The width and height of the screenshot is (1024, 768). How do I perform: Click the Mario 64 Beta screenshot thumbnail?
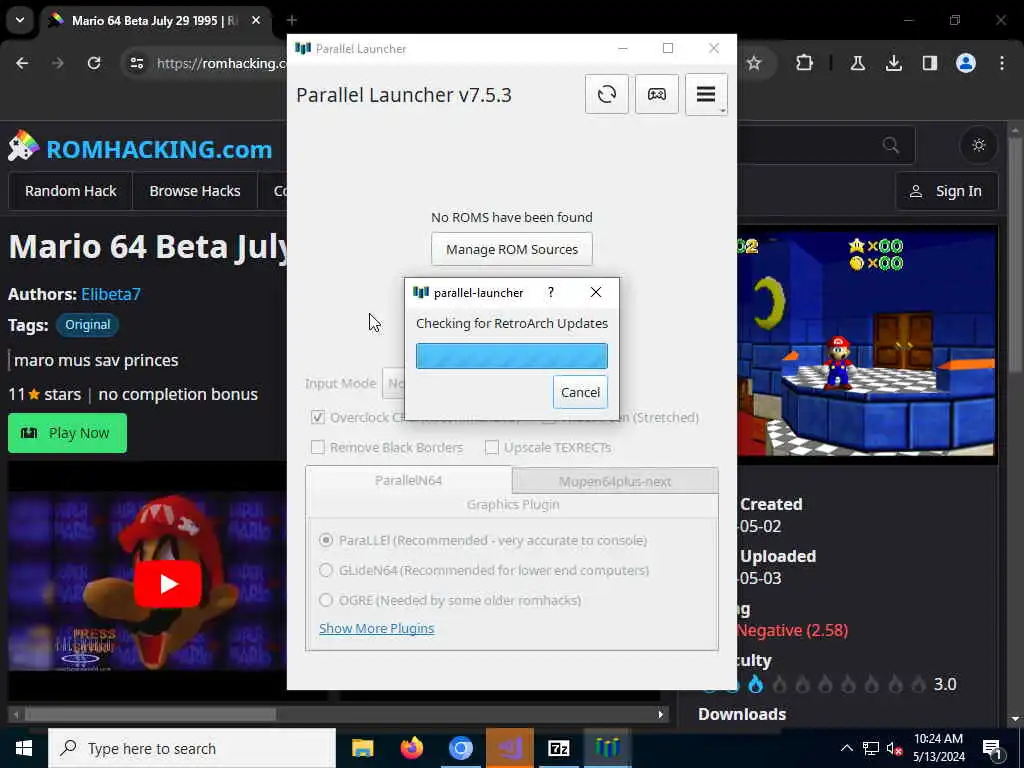tap(866, 343)
